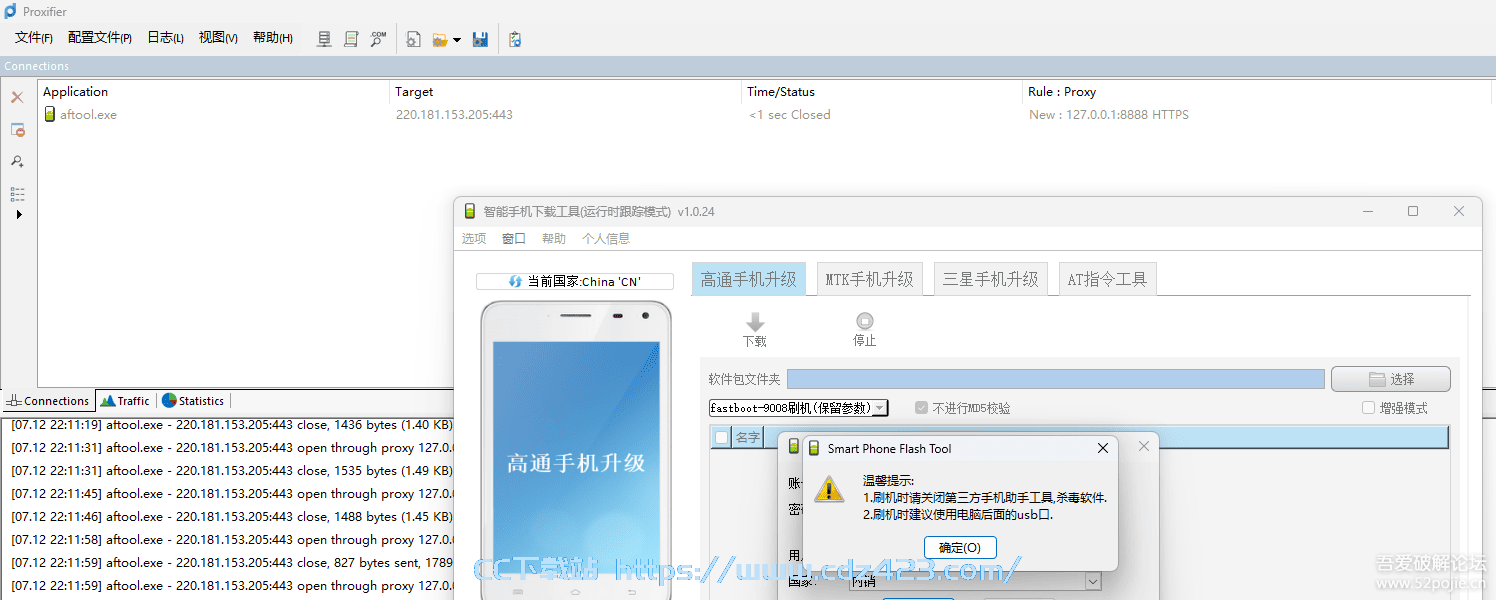The image size is (1496, 600).
Task: Select the 22:11:19 close 1436 bytes log line
Action: coord(232,425)
